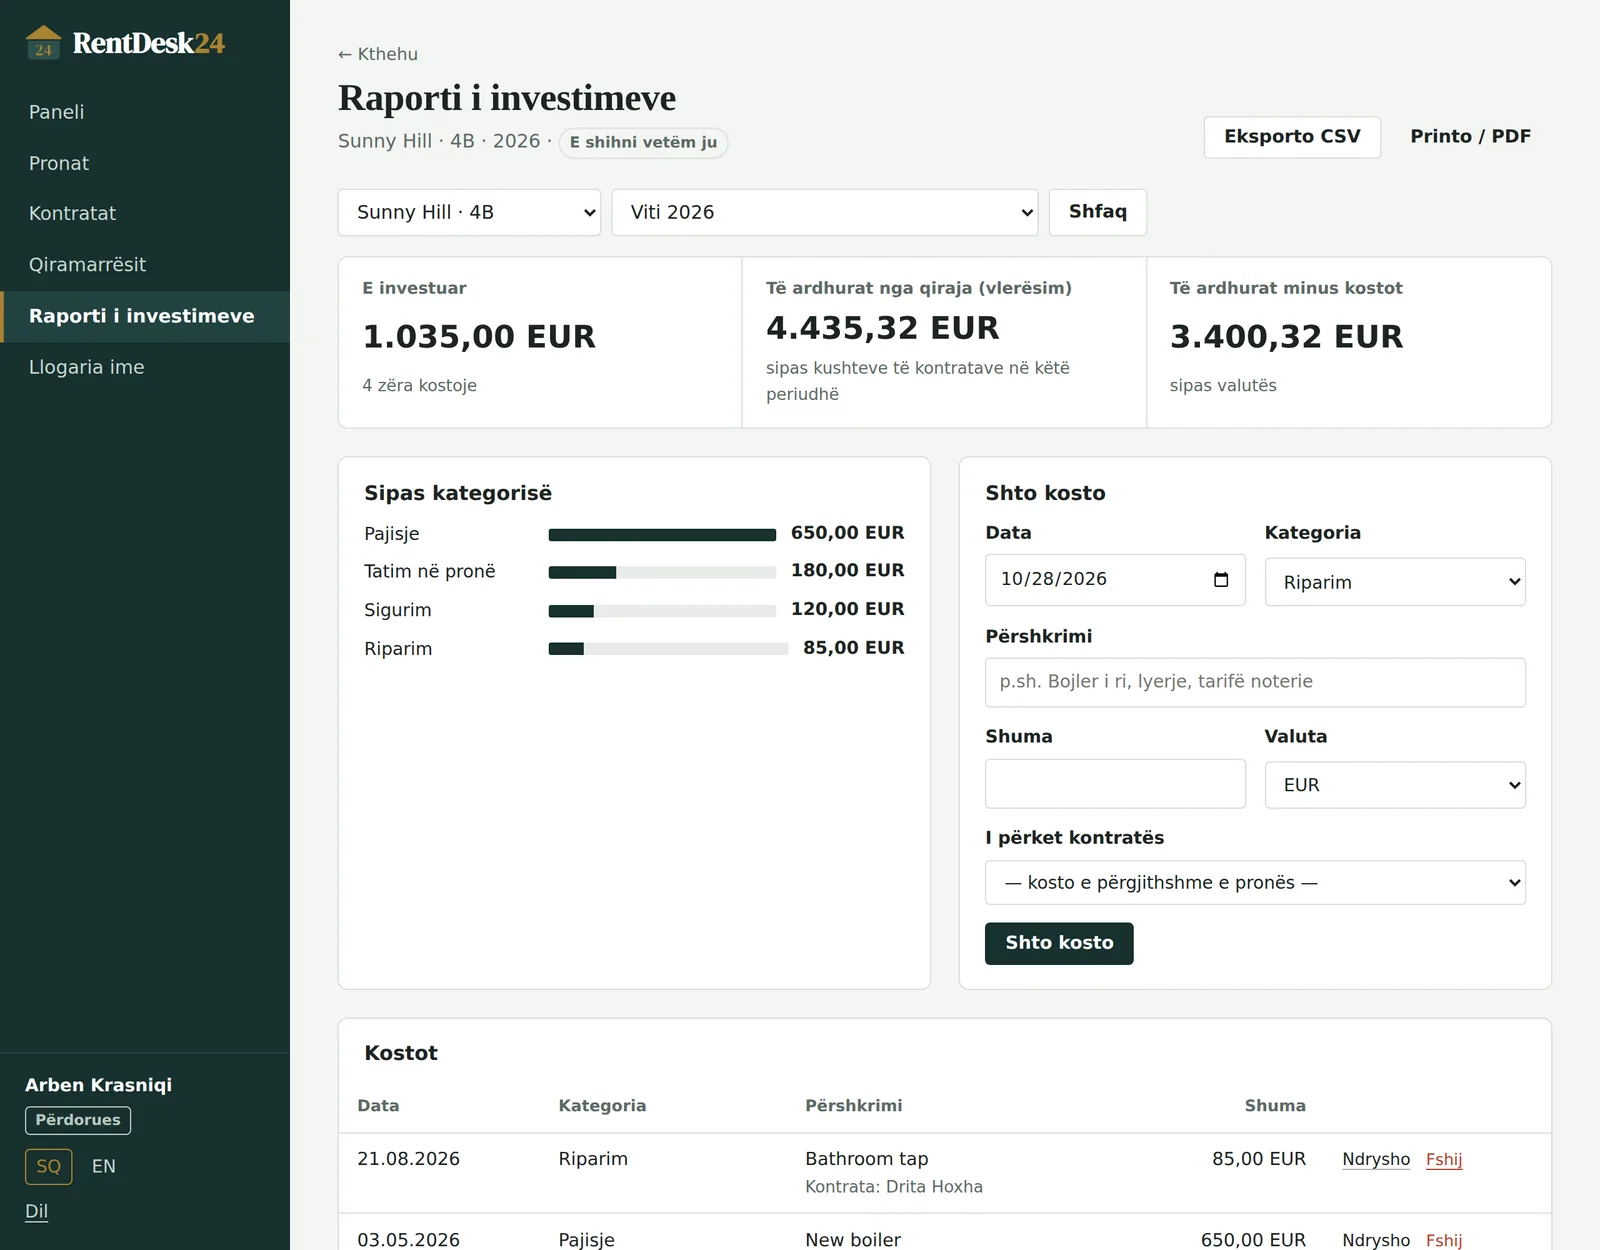This screenshot has width=1600, height=1250.
Task: Go to Pronat in the sidebar
Action: click(x=145, y=163)
